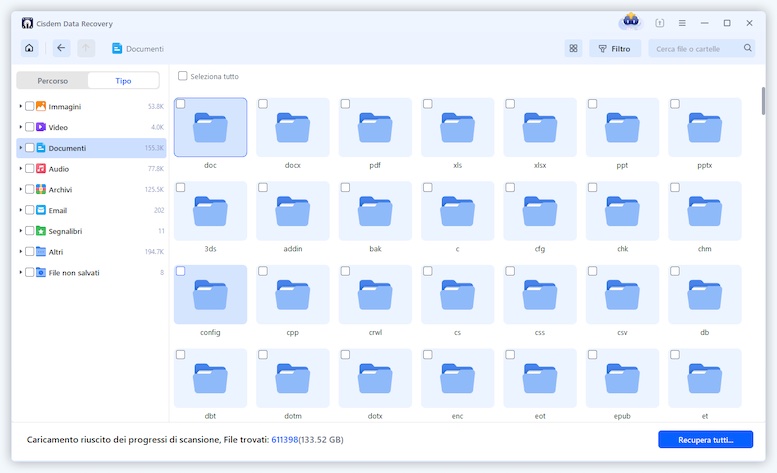Click the magnifier search icon
The image size is (777, 473).
(747, 48)
